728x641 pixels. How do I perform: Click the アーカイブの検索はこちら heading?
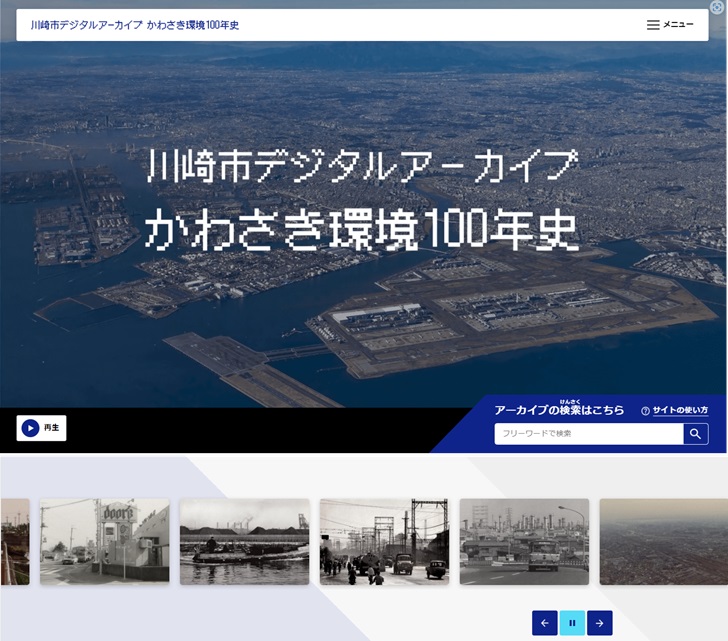[x=559, y=410]
